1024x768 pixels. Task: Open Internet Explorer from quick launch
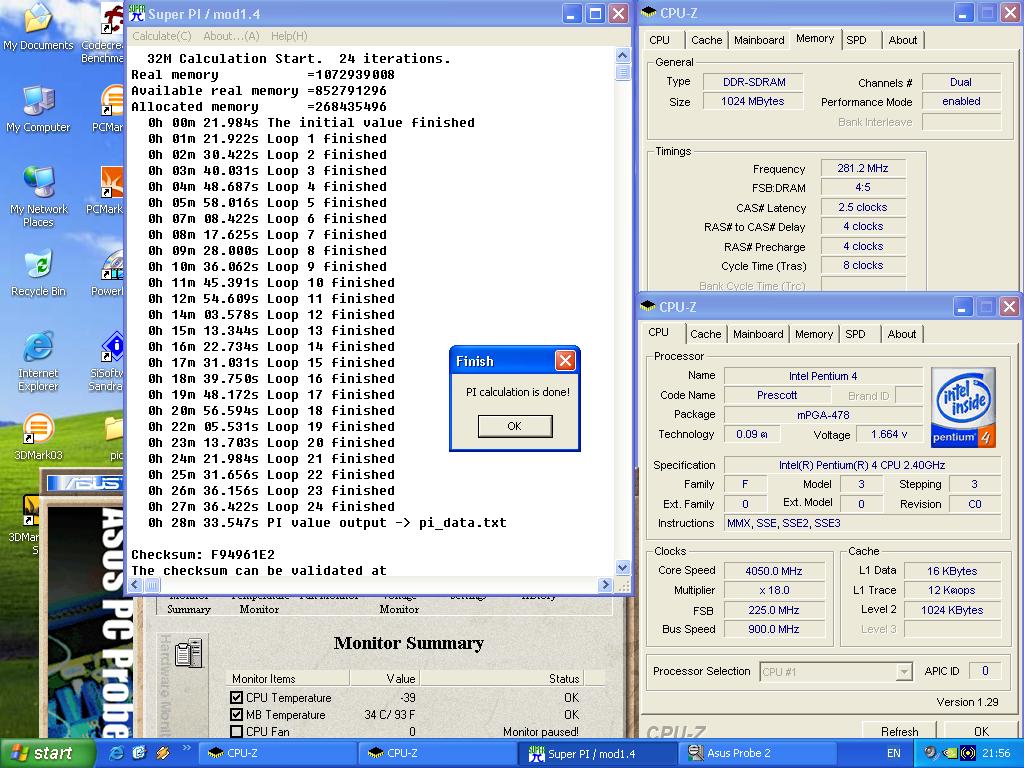pyautogui.click(x=116, y=753)
